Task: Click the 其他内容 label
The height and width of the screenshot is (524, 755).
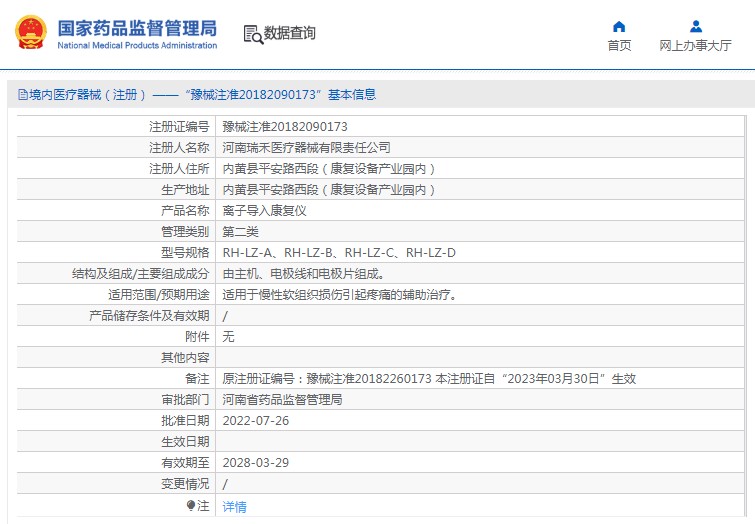Action: 185,357
